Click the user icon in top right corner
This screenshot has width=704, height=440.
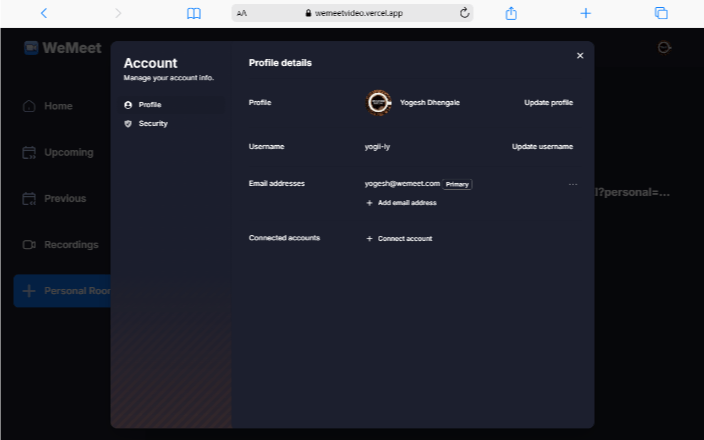(665, 47)
